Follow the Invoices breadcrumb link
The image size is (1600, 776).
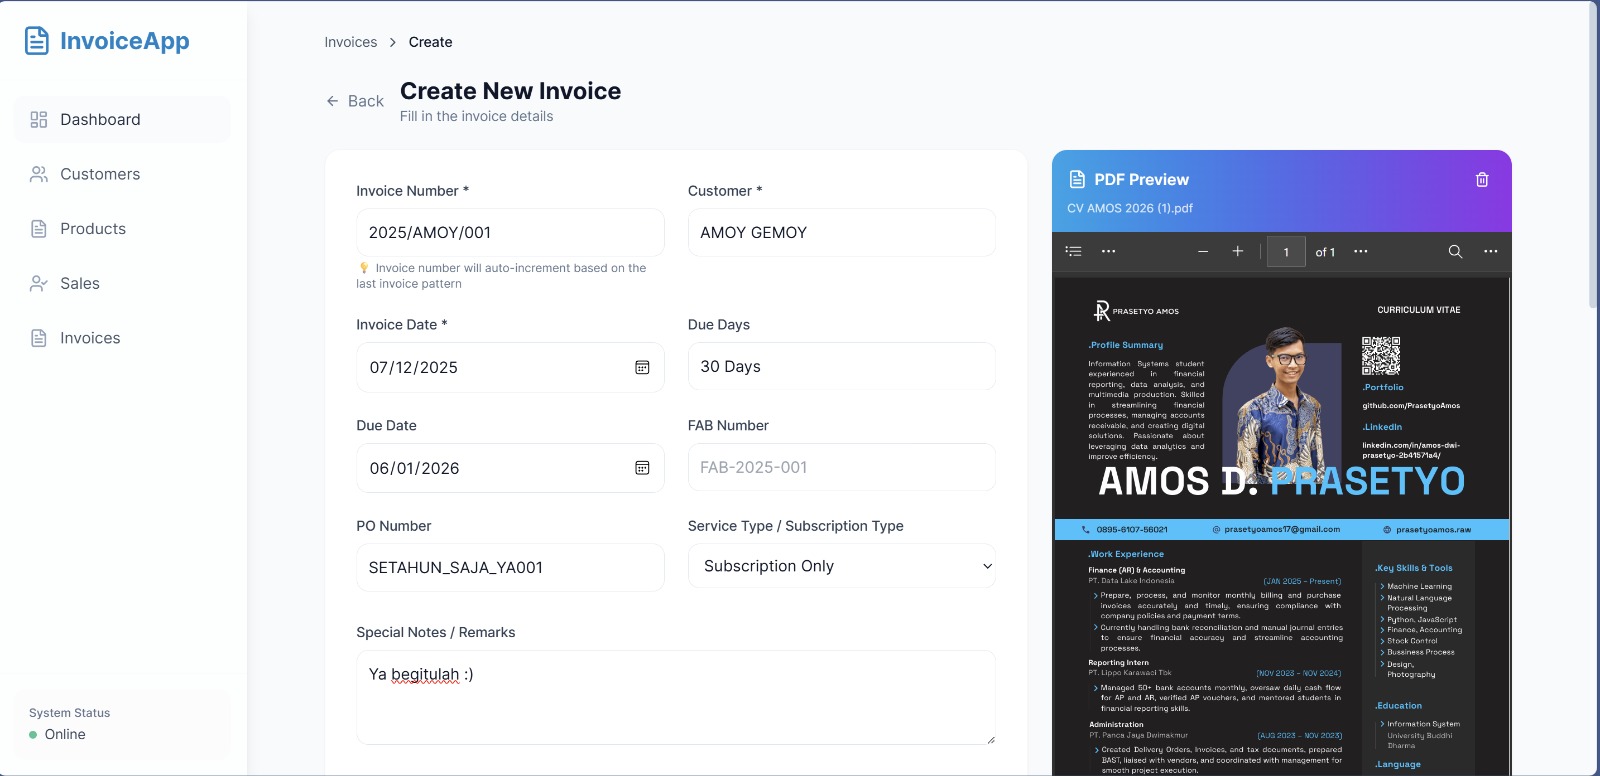(351, 42)
